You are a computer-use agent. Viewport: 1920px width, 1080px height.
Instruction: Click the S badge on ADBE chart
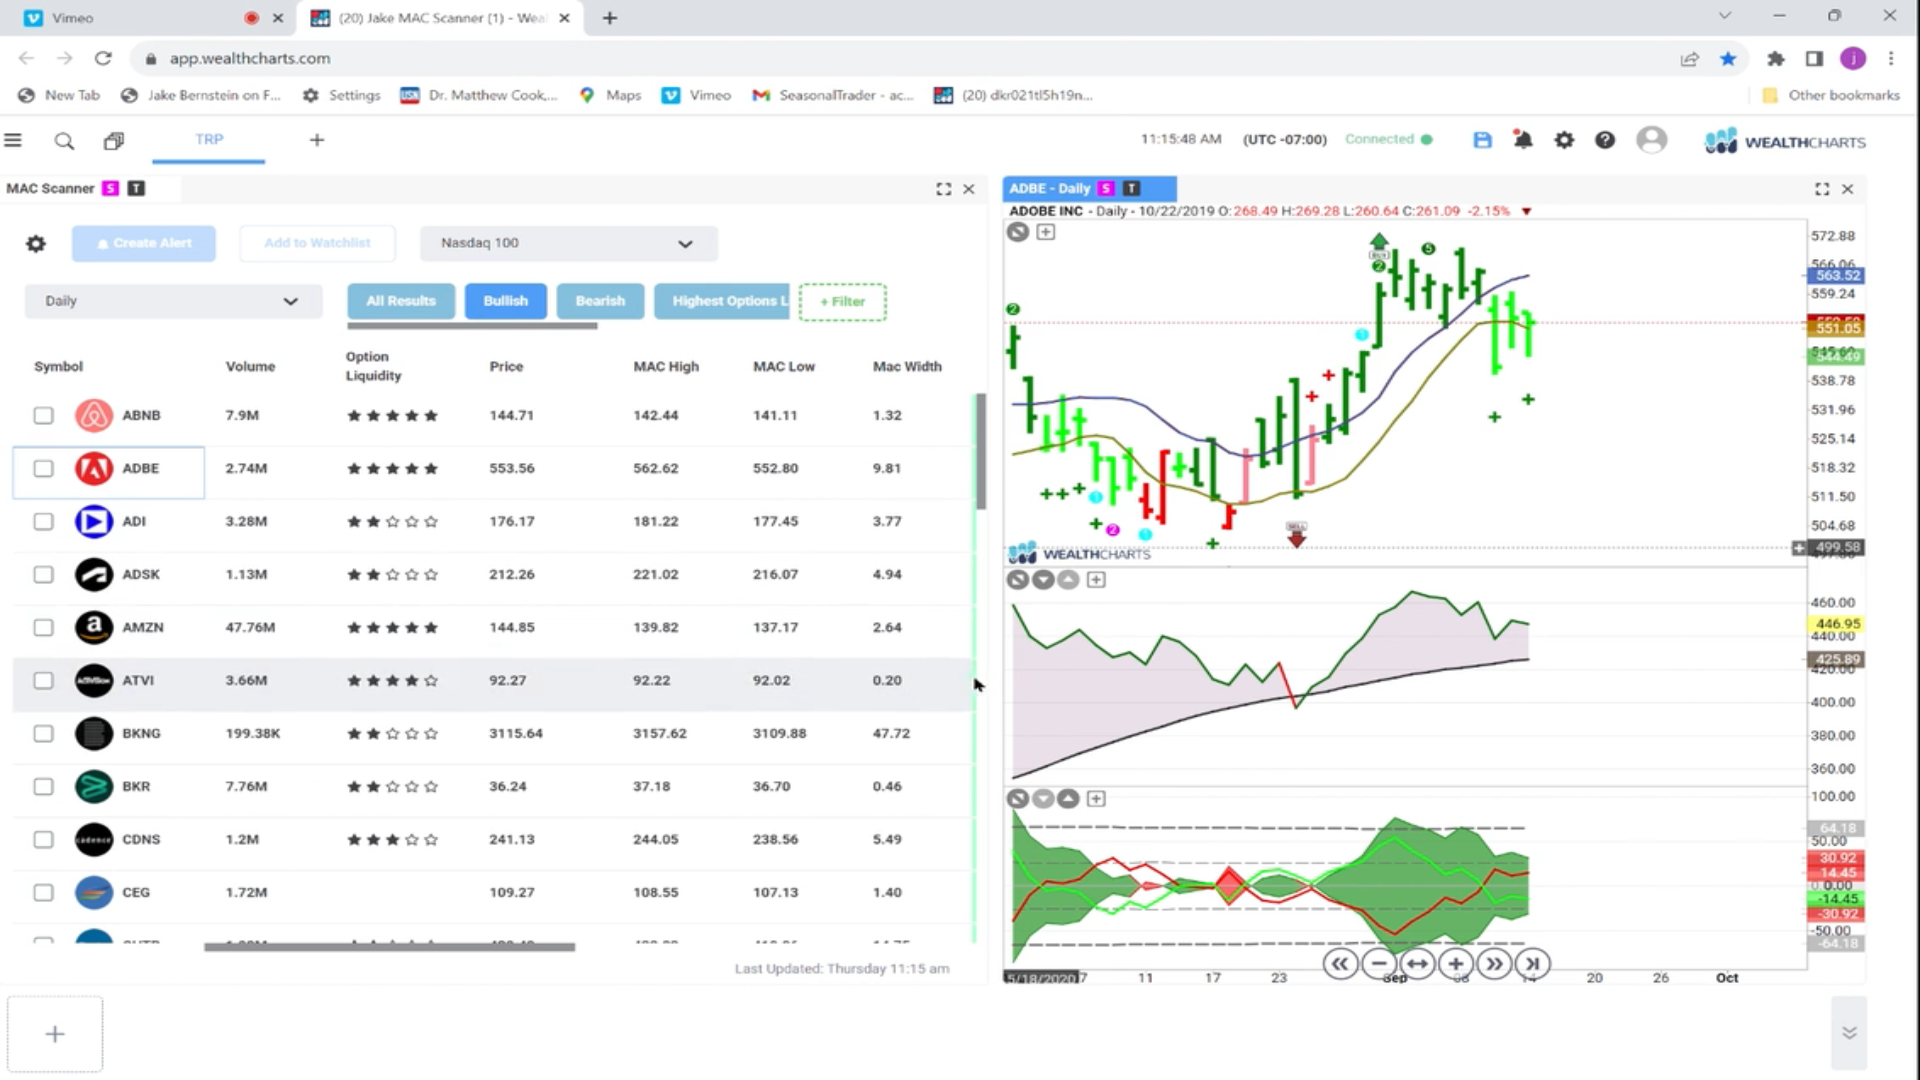coord(1105,188)
